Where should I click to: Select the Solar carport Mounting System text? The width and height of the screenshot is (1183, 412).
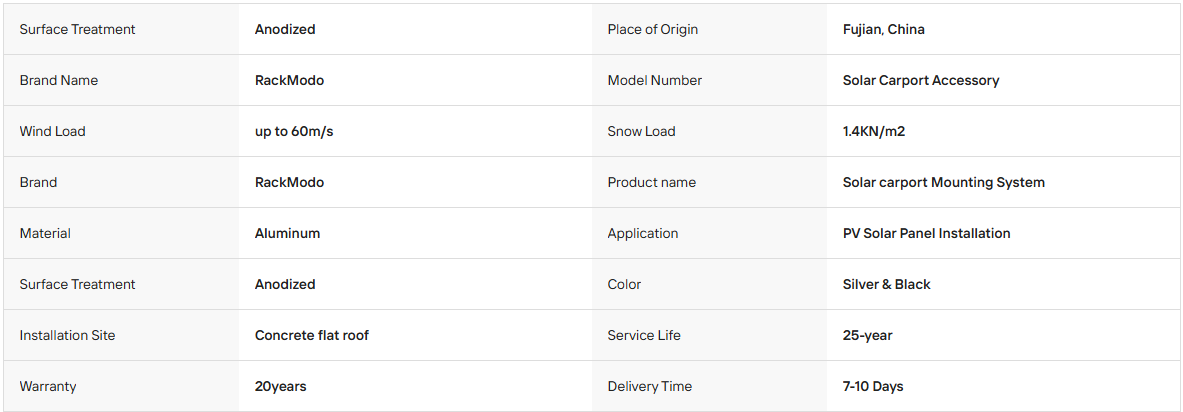click(x=944, y=183)
